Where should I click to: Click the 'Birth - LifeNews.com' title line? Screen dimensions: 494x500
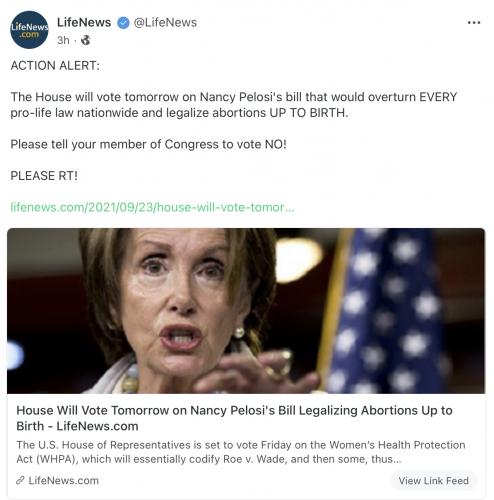[77, 426]
